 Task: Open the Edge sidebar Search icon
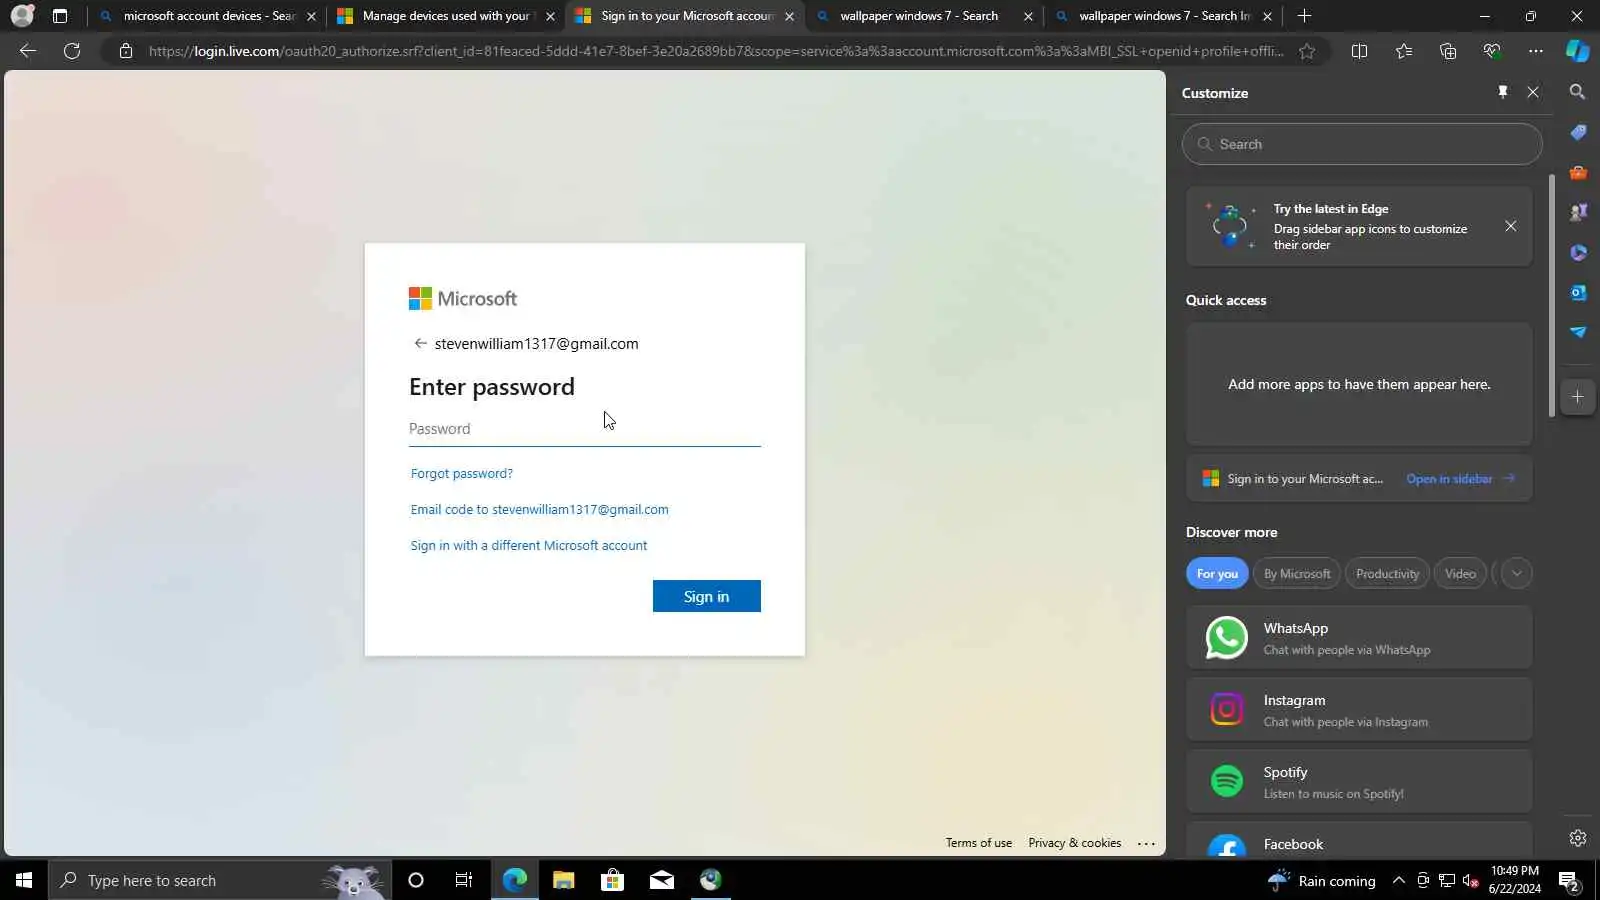click(x=1577, y=92)
